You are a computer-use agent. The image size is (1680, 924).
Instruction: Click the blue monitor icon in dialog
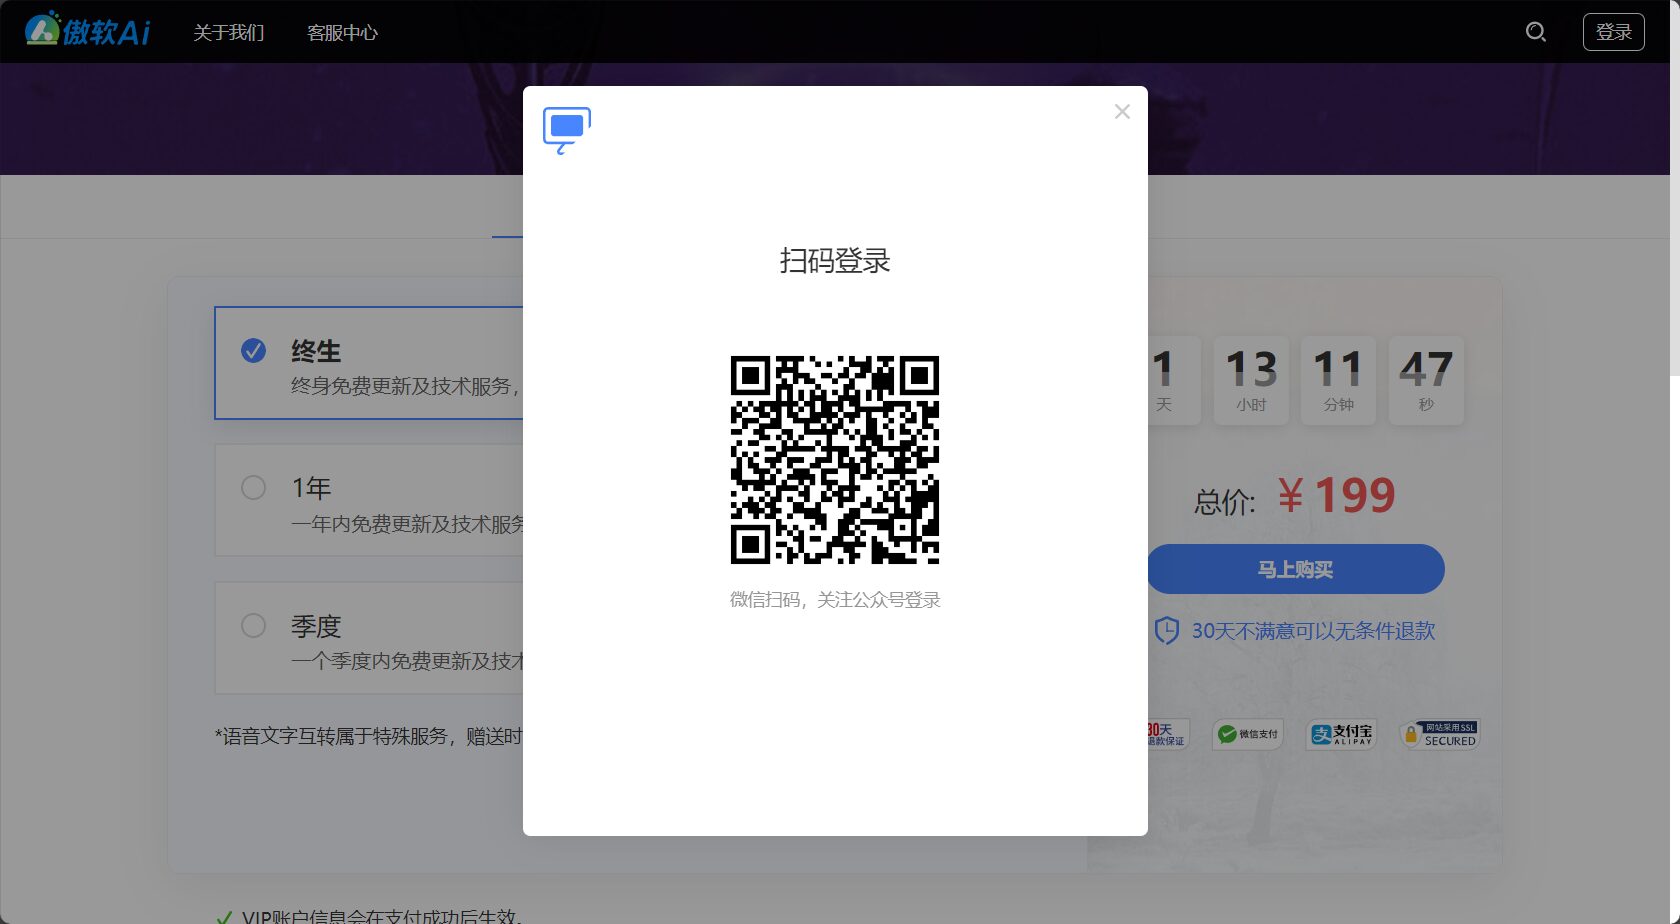pos(567,131)
